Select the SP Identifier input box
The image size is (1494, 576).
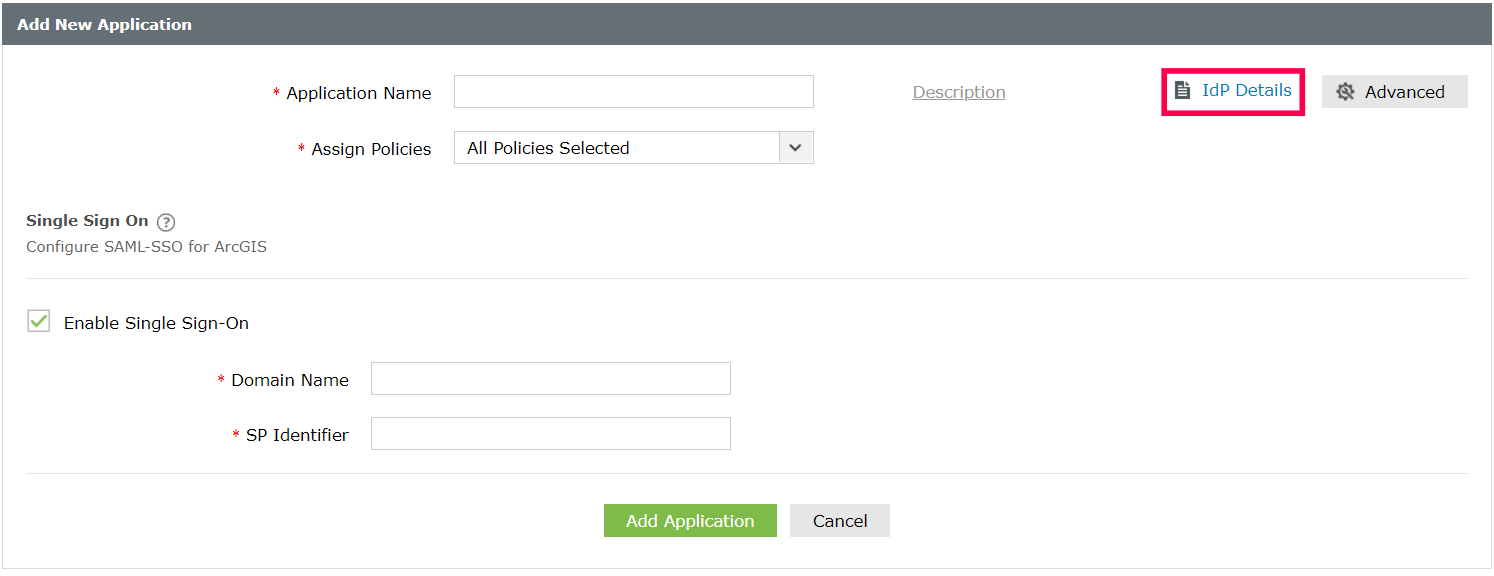tap(550, 434)
